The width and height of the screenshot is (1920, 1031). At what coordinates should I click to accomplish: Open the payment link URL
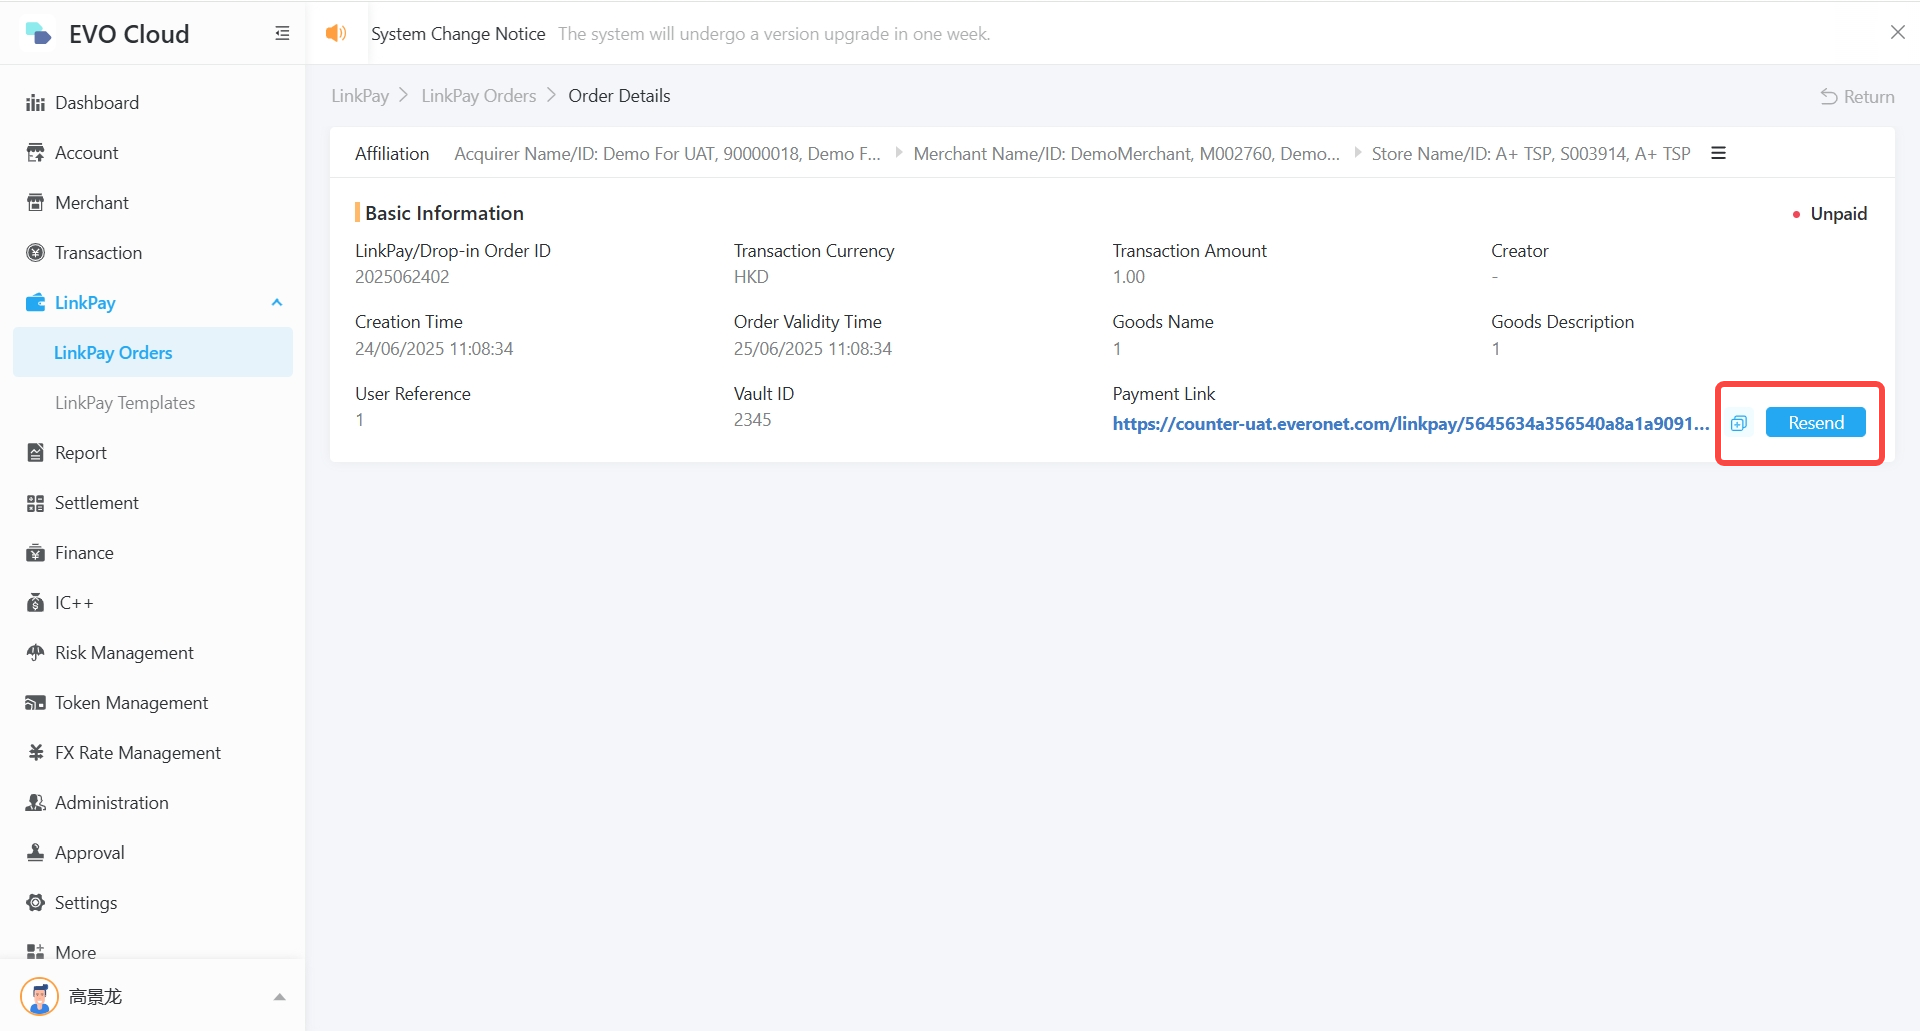click(1410, 424)
